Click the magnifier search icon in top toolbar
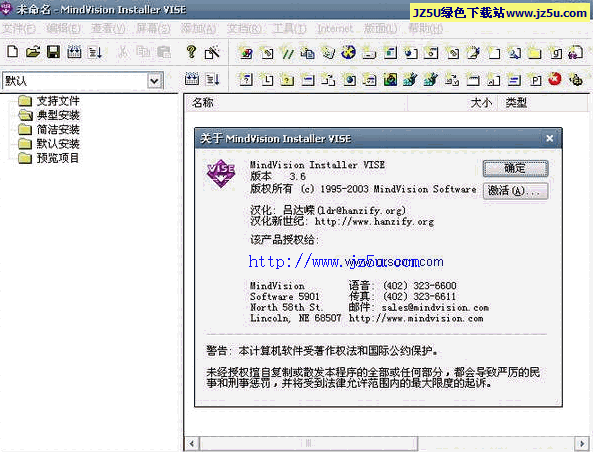593x452 pixels. [514, 53]
